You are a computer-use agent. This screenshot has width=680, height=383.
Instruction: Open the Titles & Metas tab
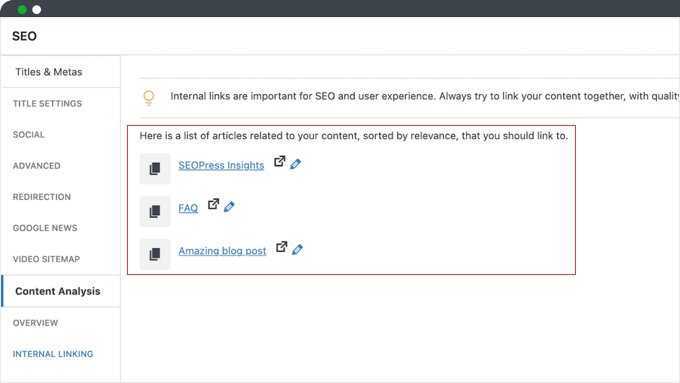click(61, 72)
